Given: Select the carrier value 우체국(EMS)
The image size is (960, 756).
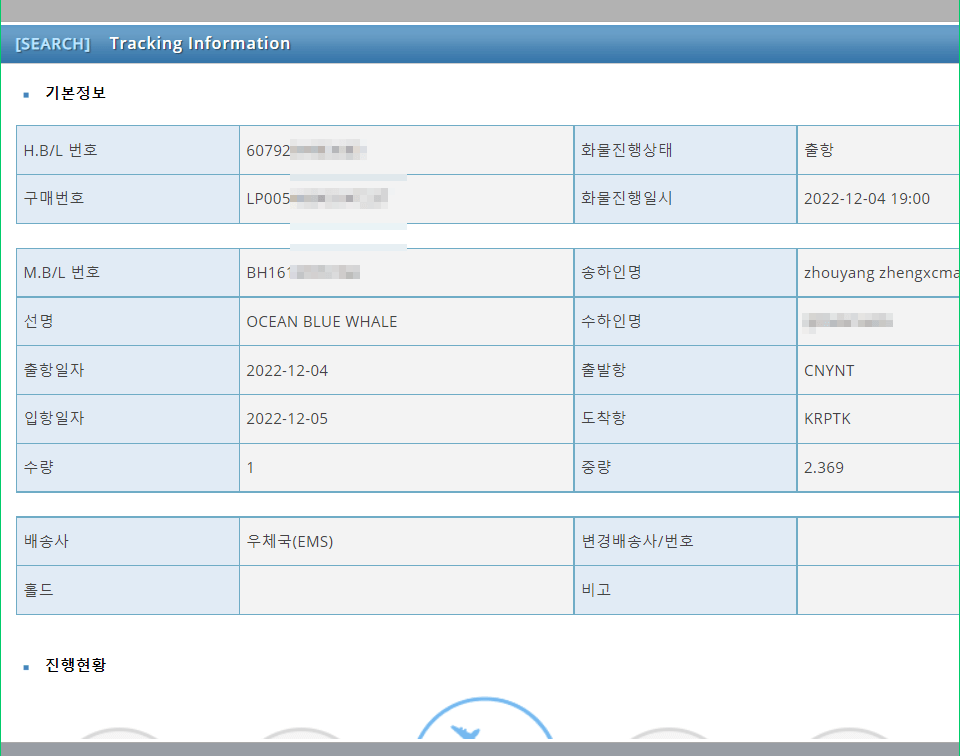Looking at the screenshot, I should click(290, 541).
